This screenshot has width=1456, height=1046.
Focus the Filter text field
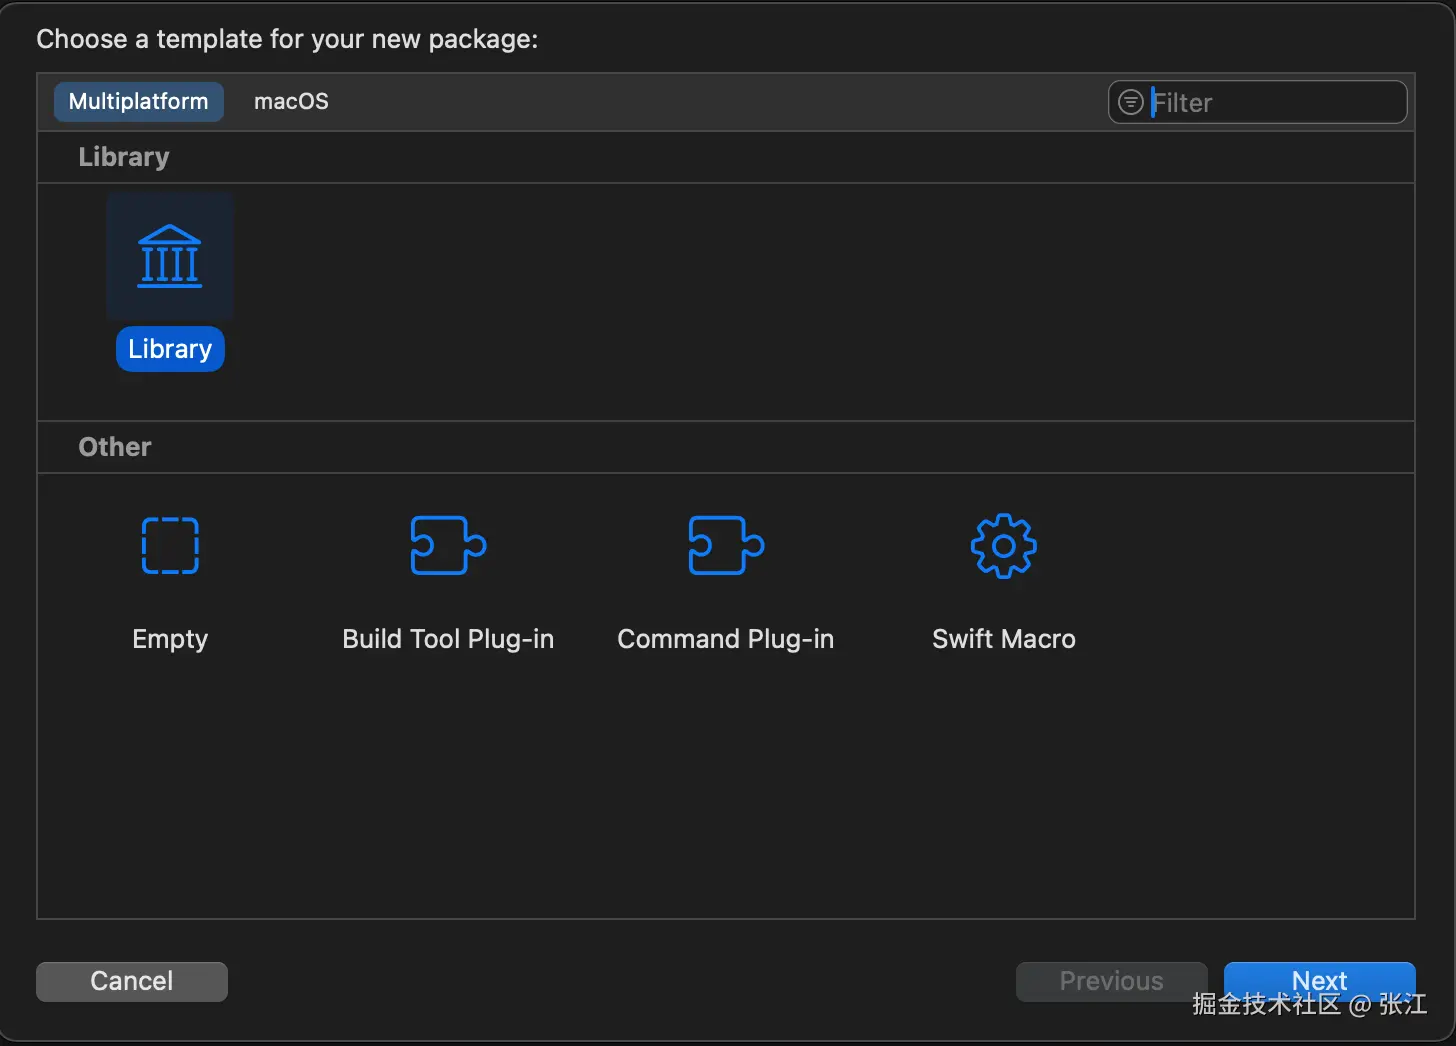pyautogui.click(x=1275, y=102)
